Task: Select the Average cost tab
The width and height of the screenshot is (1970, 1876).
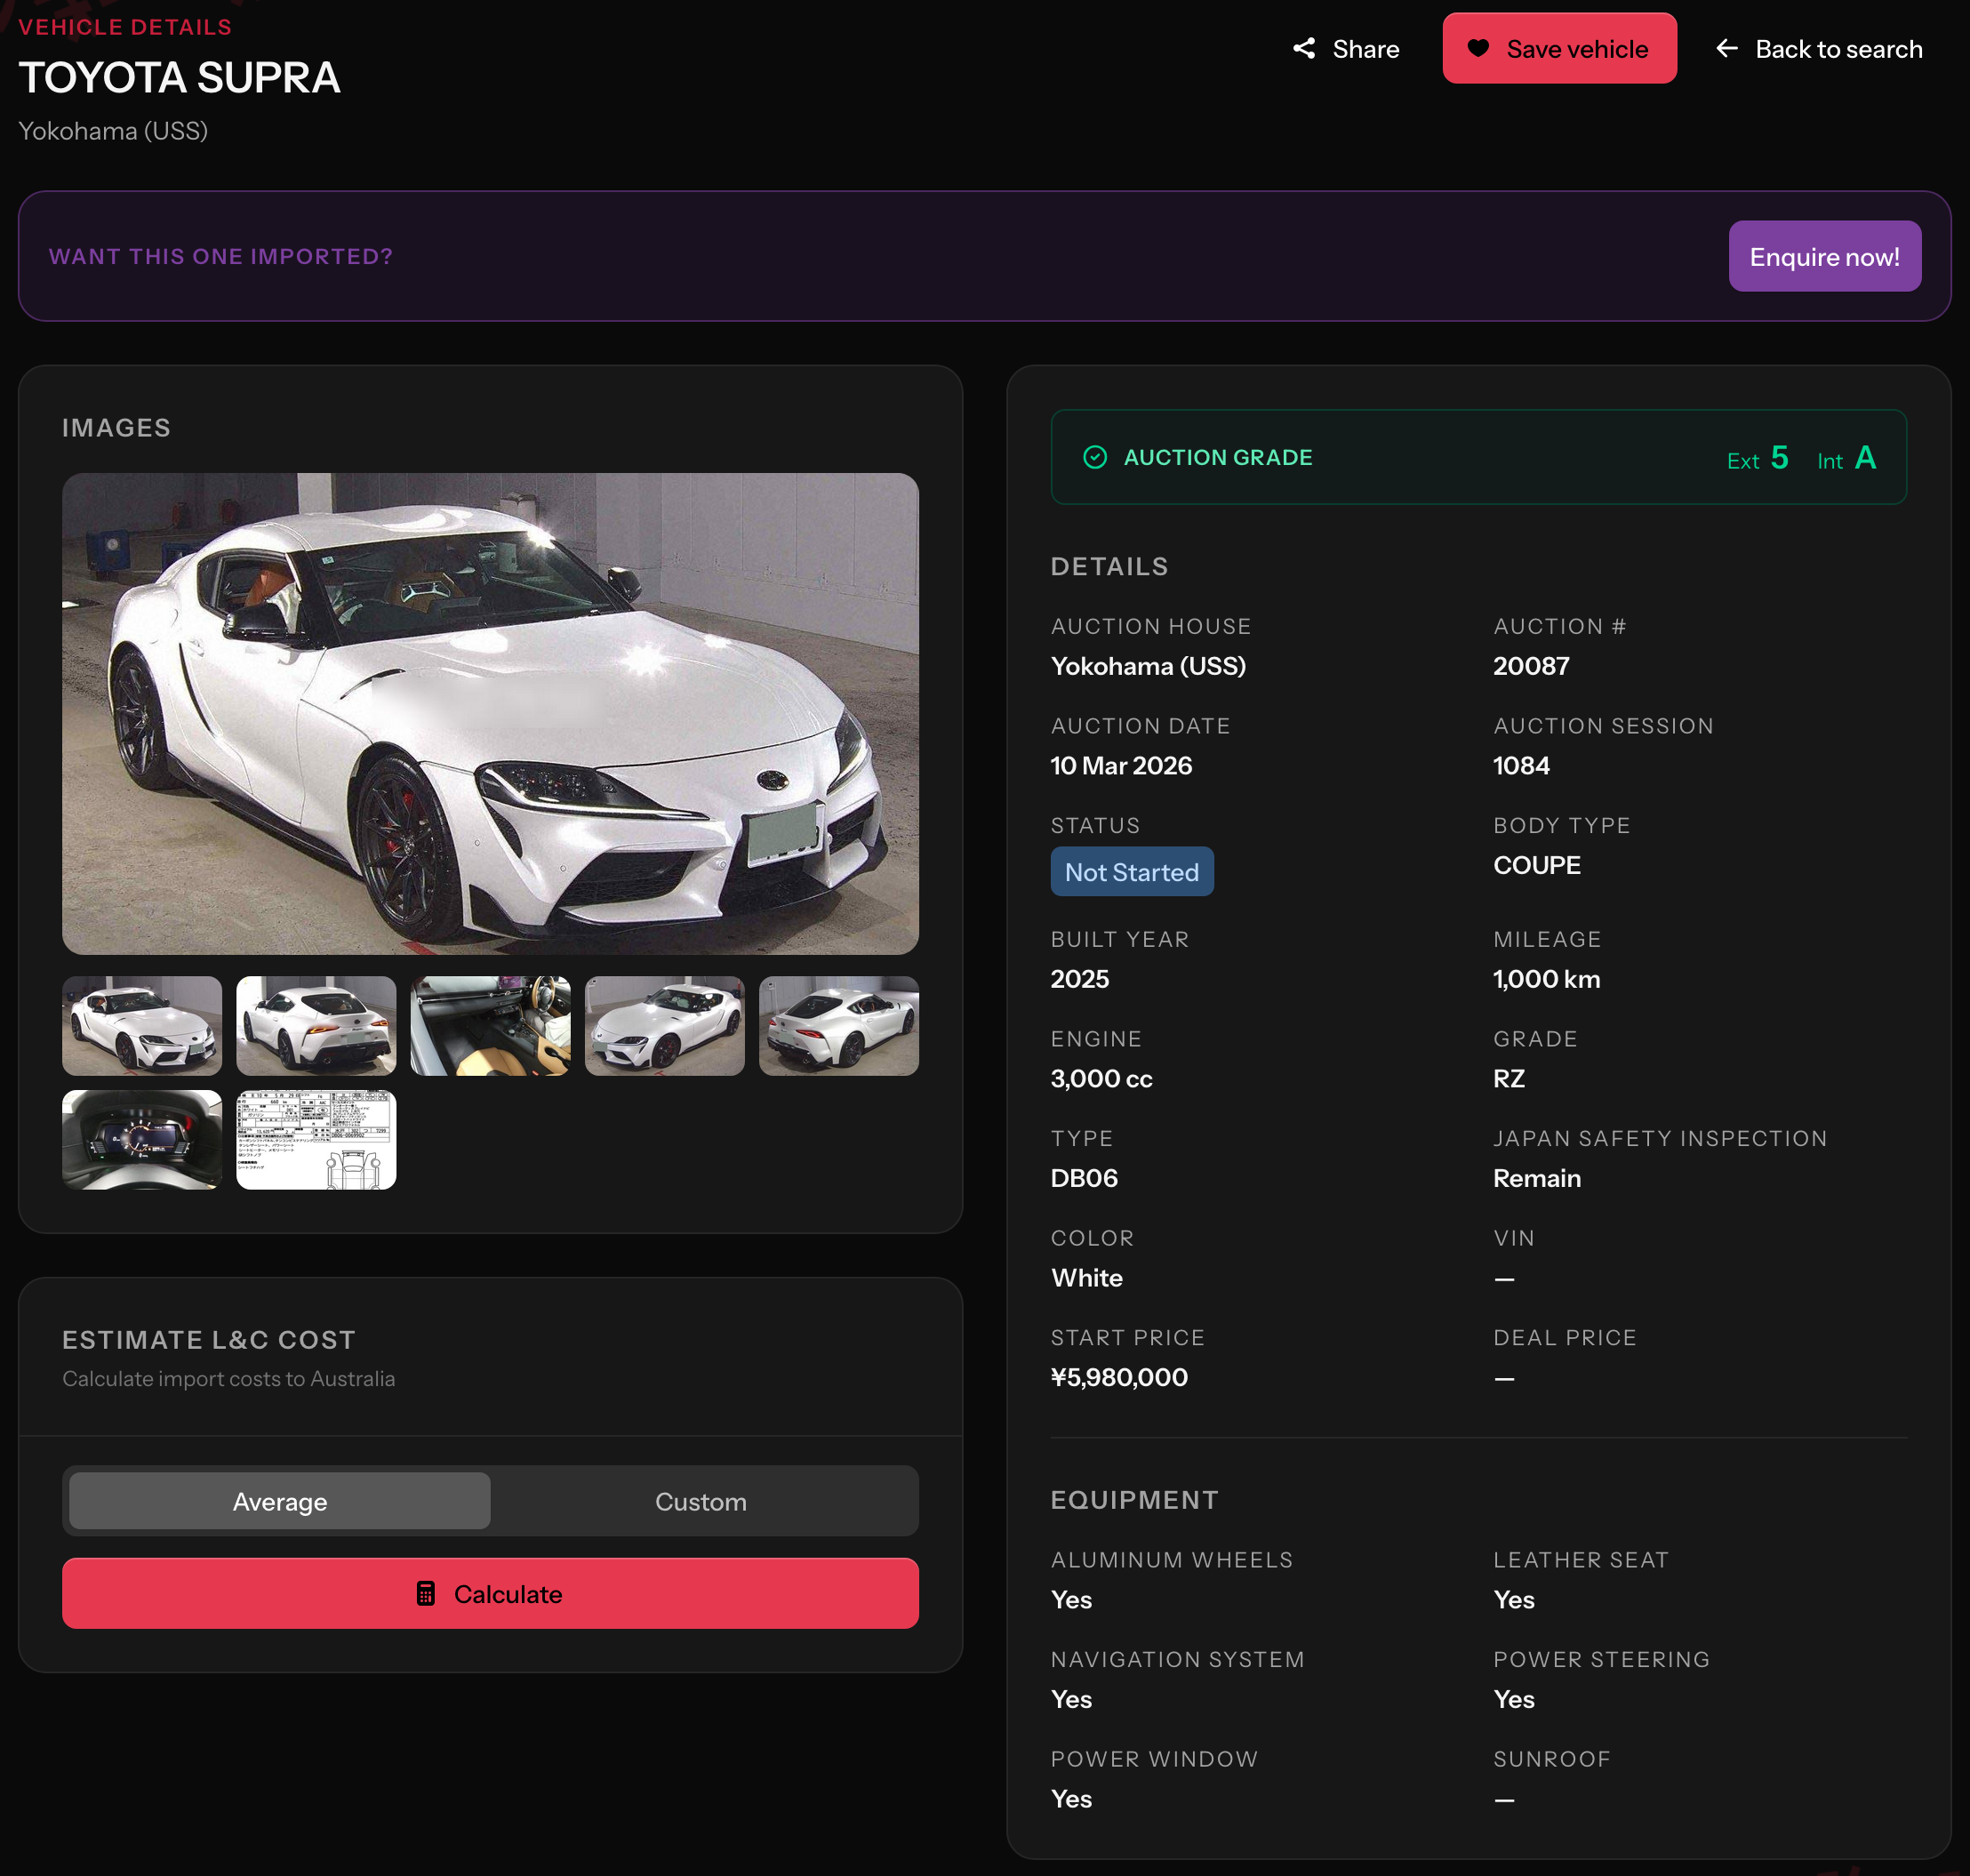Action: (x=280, y=1500)
